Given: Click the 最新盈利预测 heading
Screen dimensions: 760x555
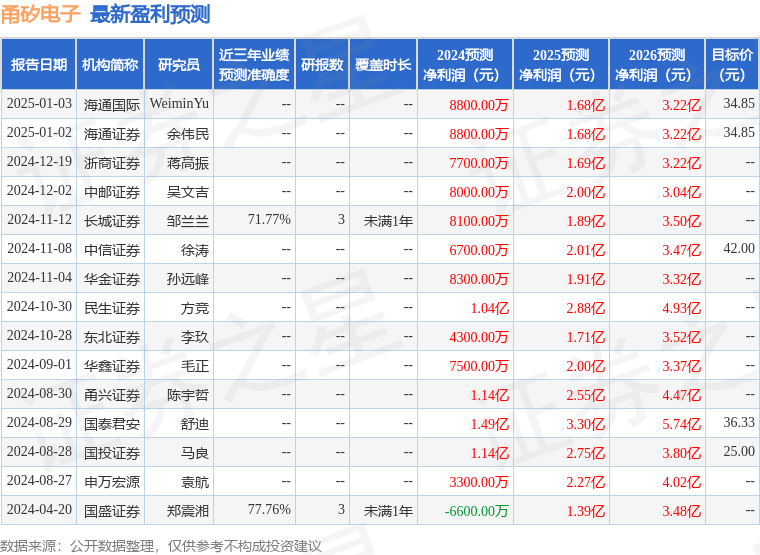Looking at the screenshot, I should click(150, 14).
